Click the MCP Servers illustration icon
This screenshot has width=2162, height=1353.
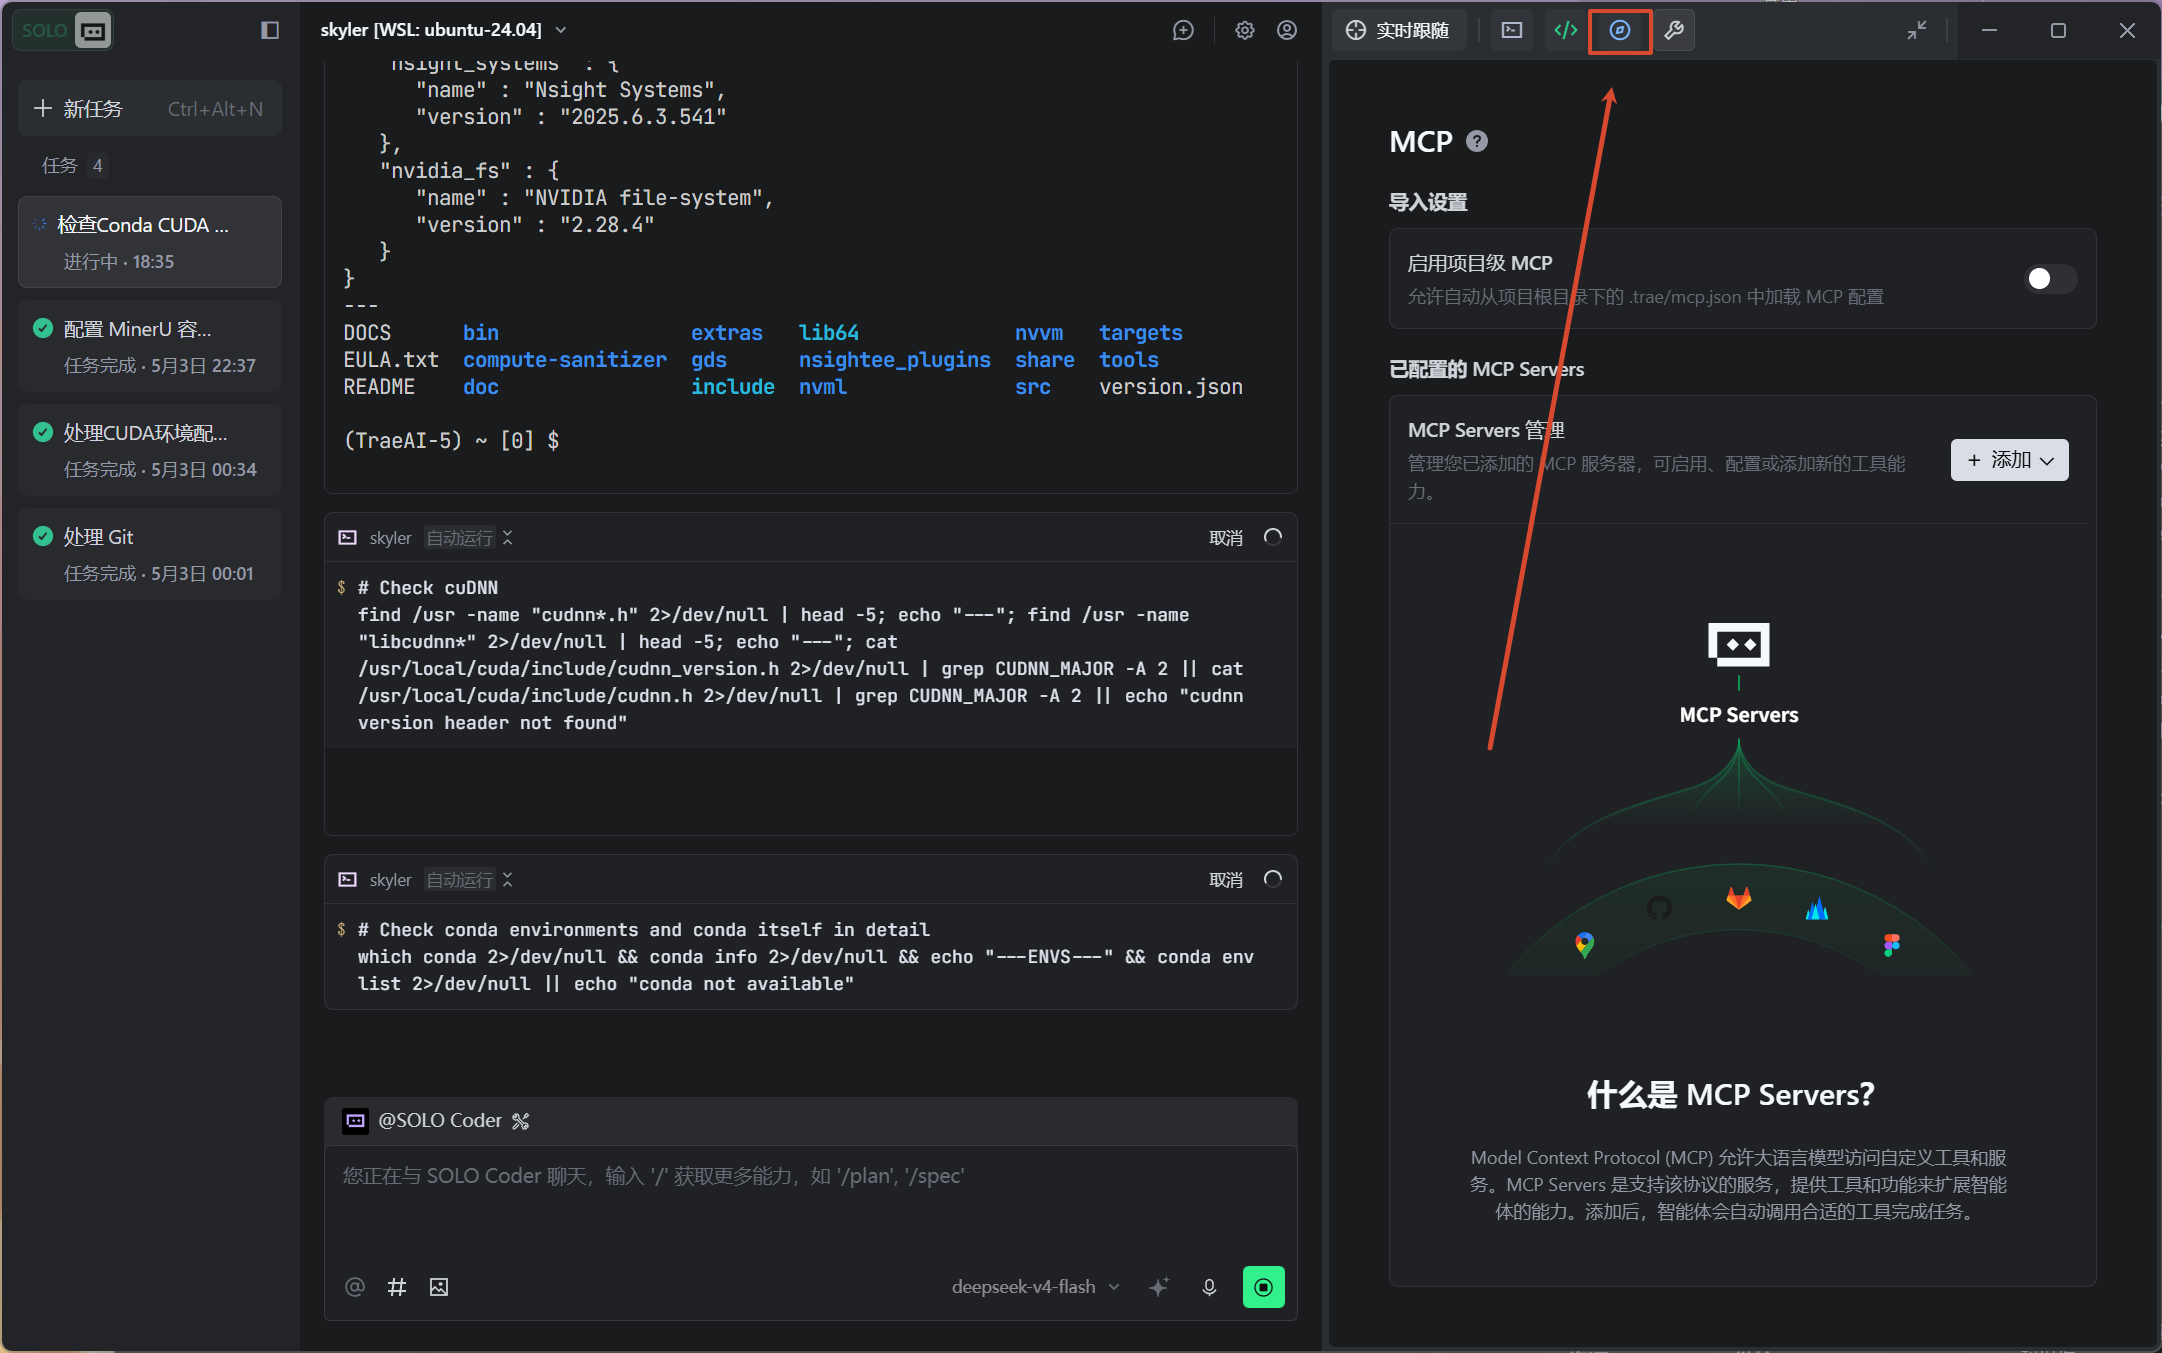(x=1739, y=645)
